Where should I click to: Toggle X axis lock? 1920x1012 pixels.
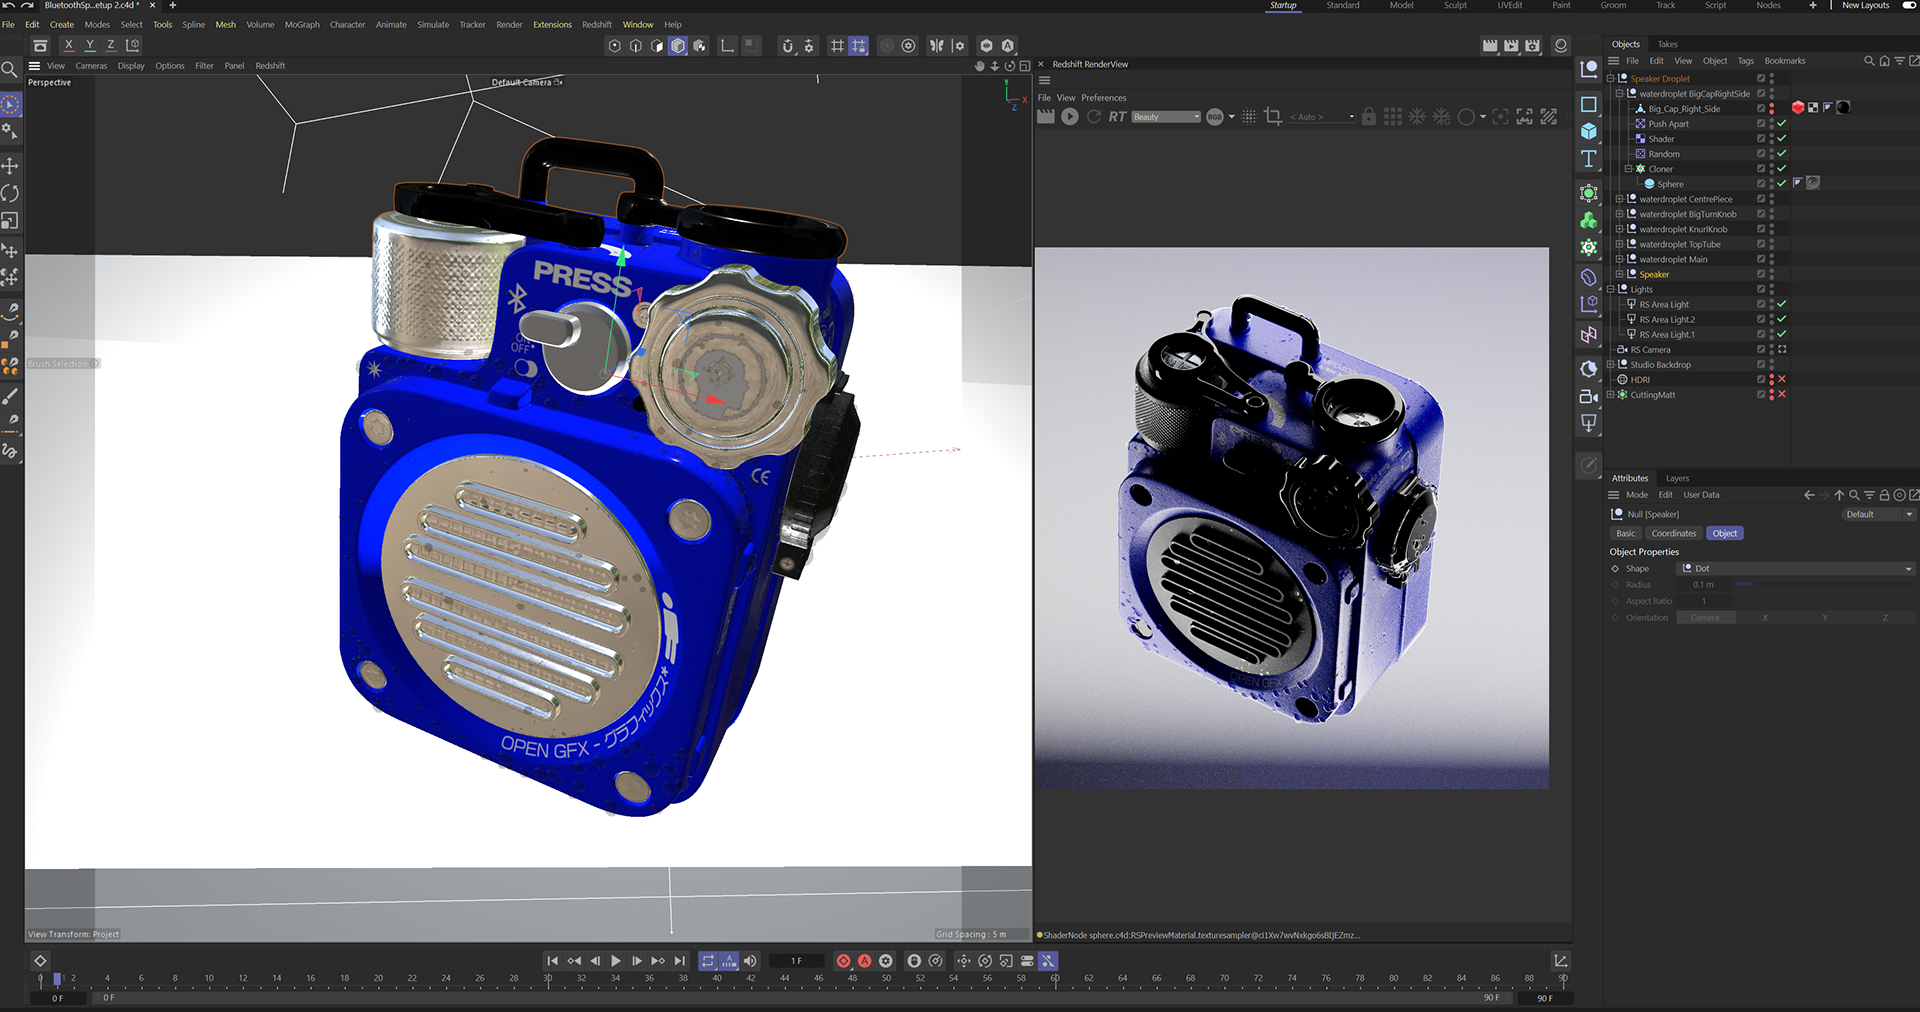click(x=68, y=45)
